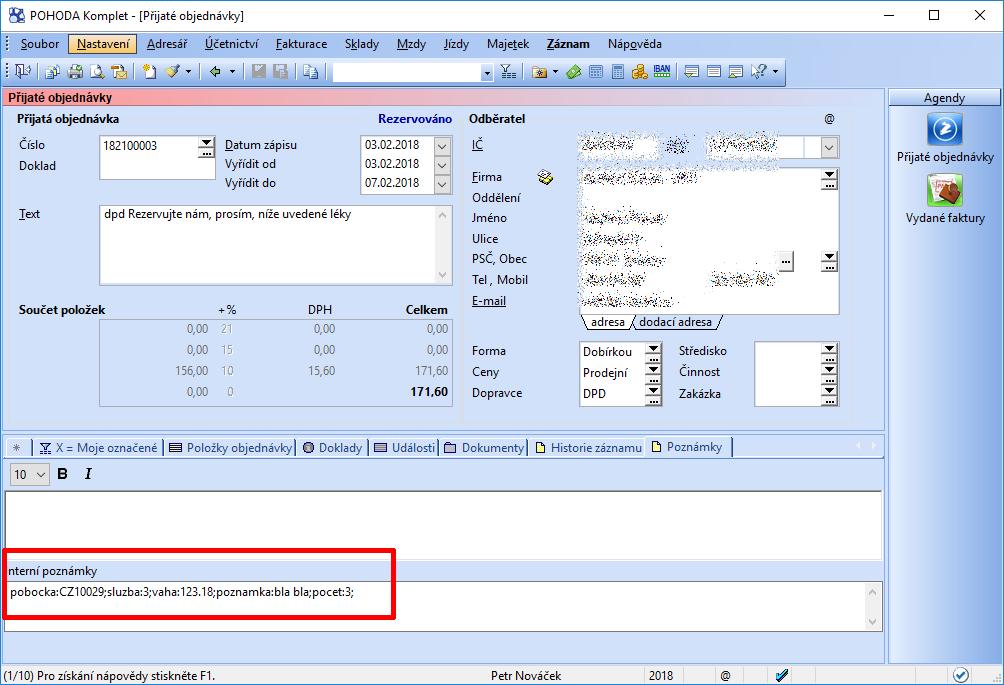
Task: Expand the Vyřídit do date dropdown
Action: click(x=442, y=184)
